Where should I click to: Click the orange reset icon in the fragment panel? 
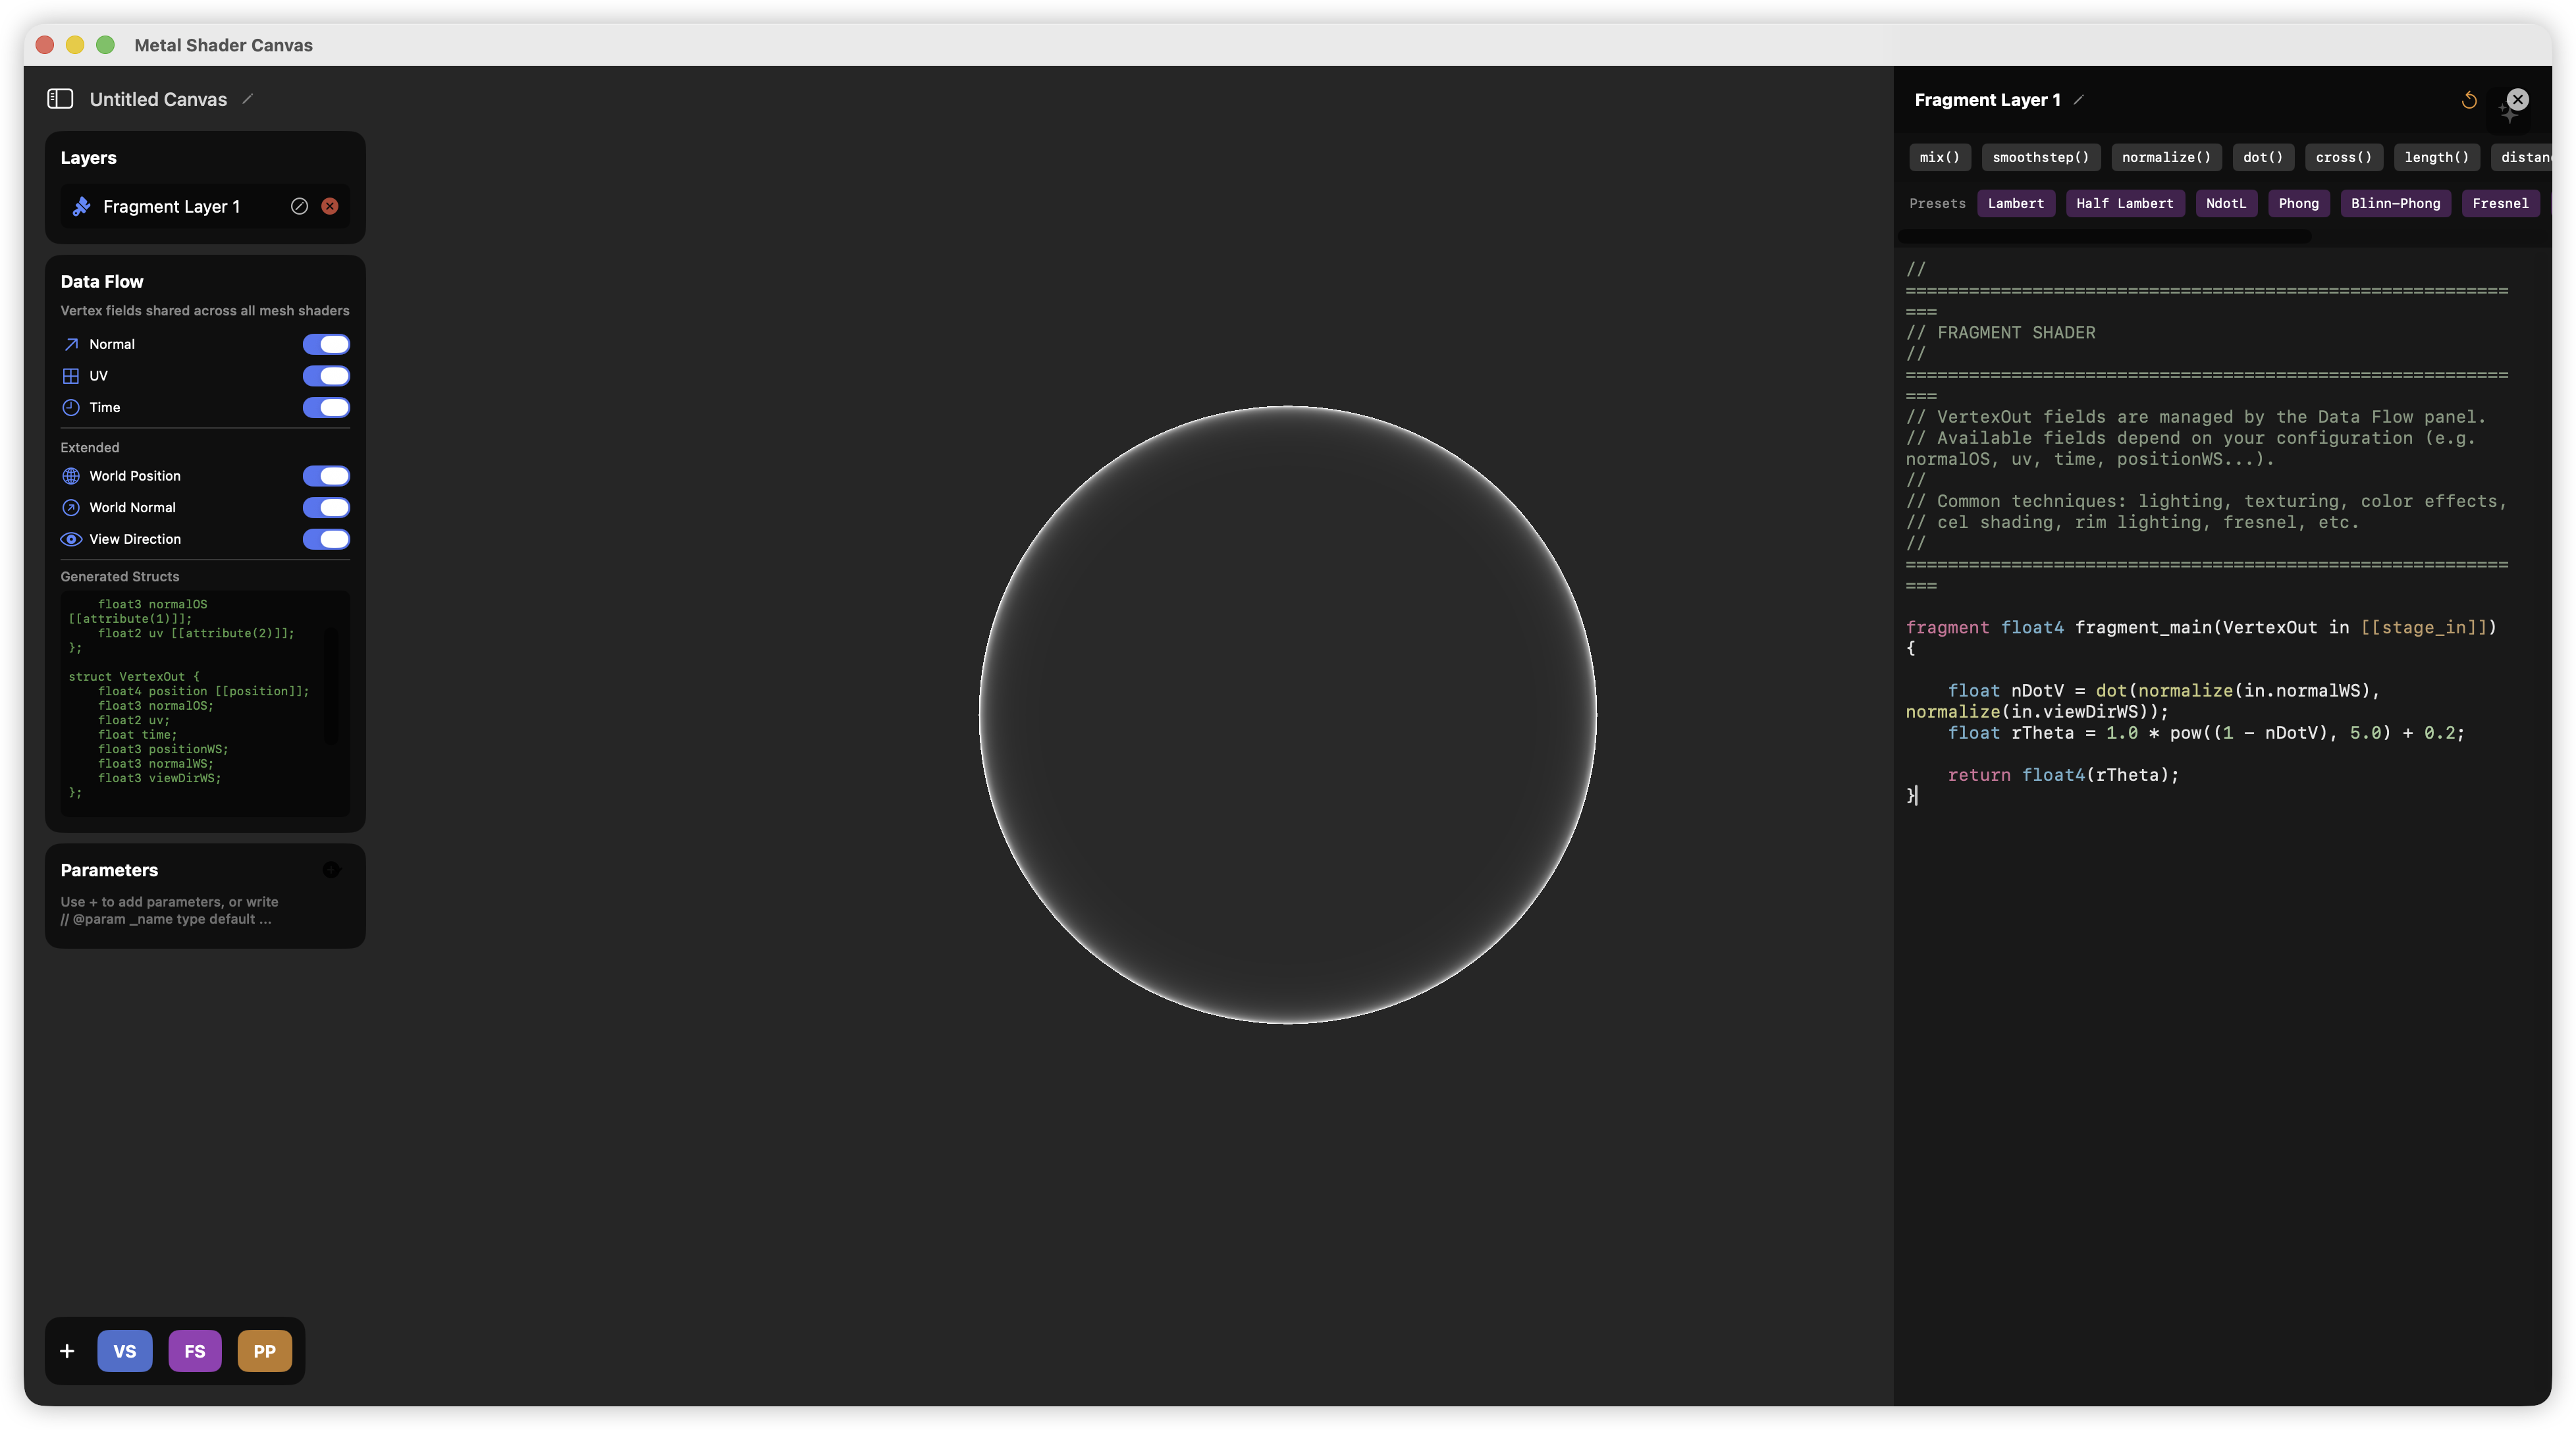pos(2468,100)
